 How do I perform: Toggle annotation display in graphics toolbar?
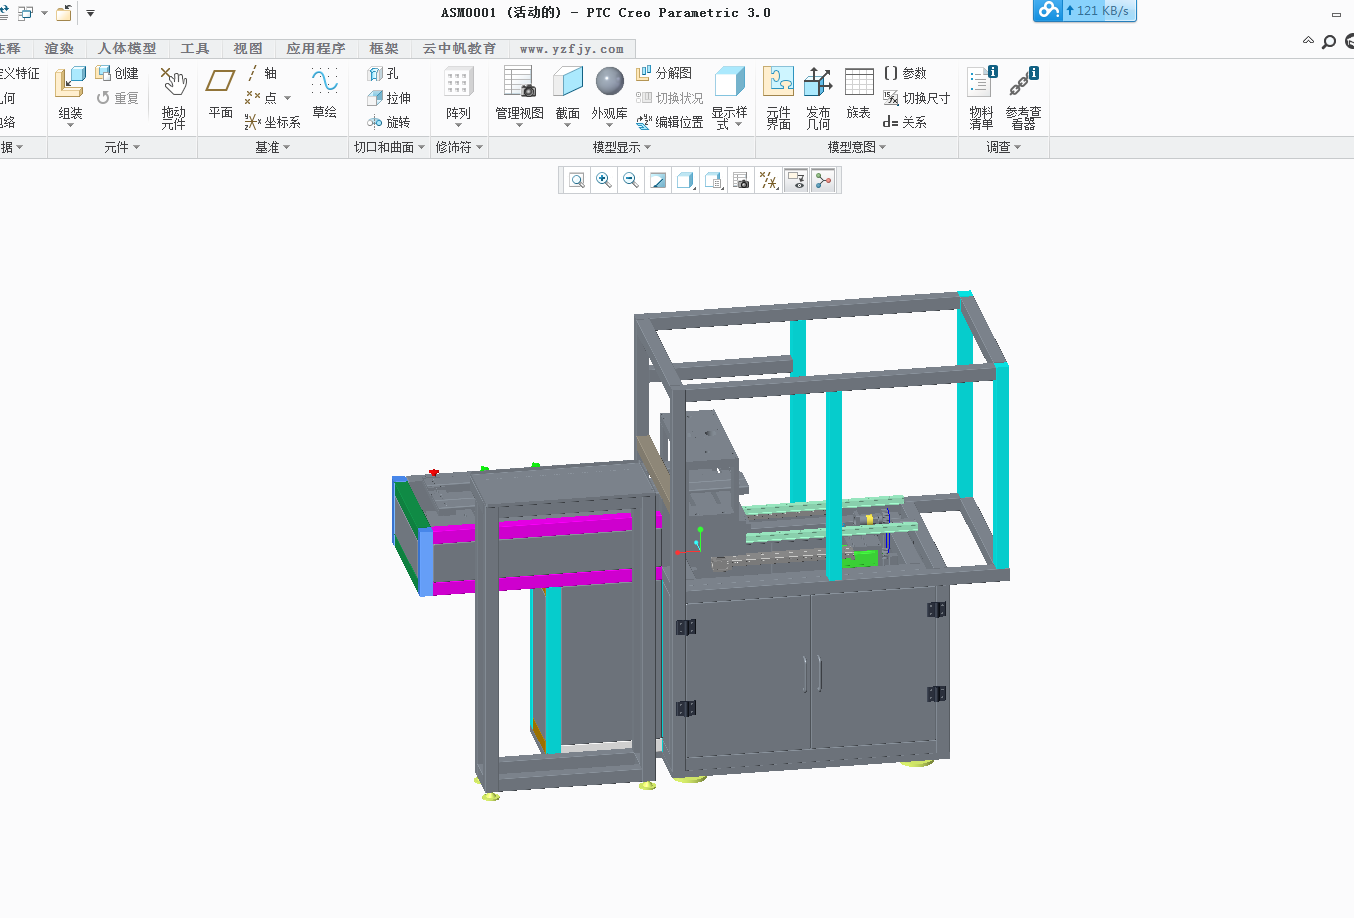[796, 180]
